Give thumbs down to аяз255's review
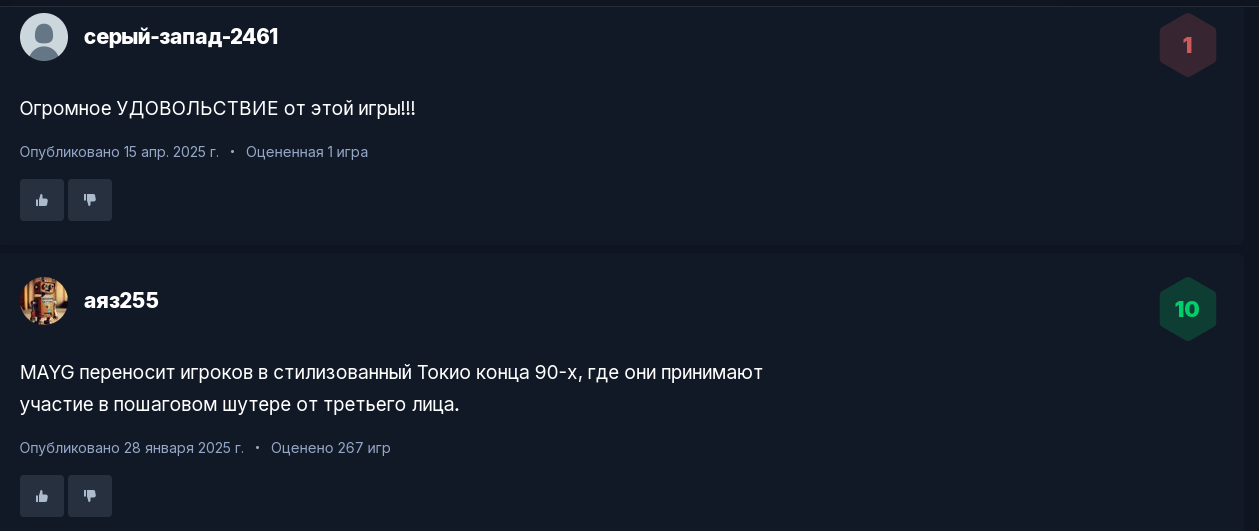The width and height of the screenshot is (1259, 531). (x=90, y=496)
